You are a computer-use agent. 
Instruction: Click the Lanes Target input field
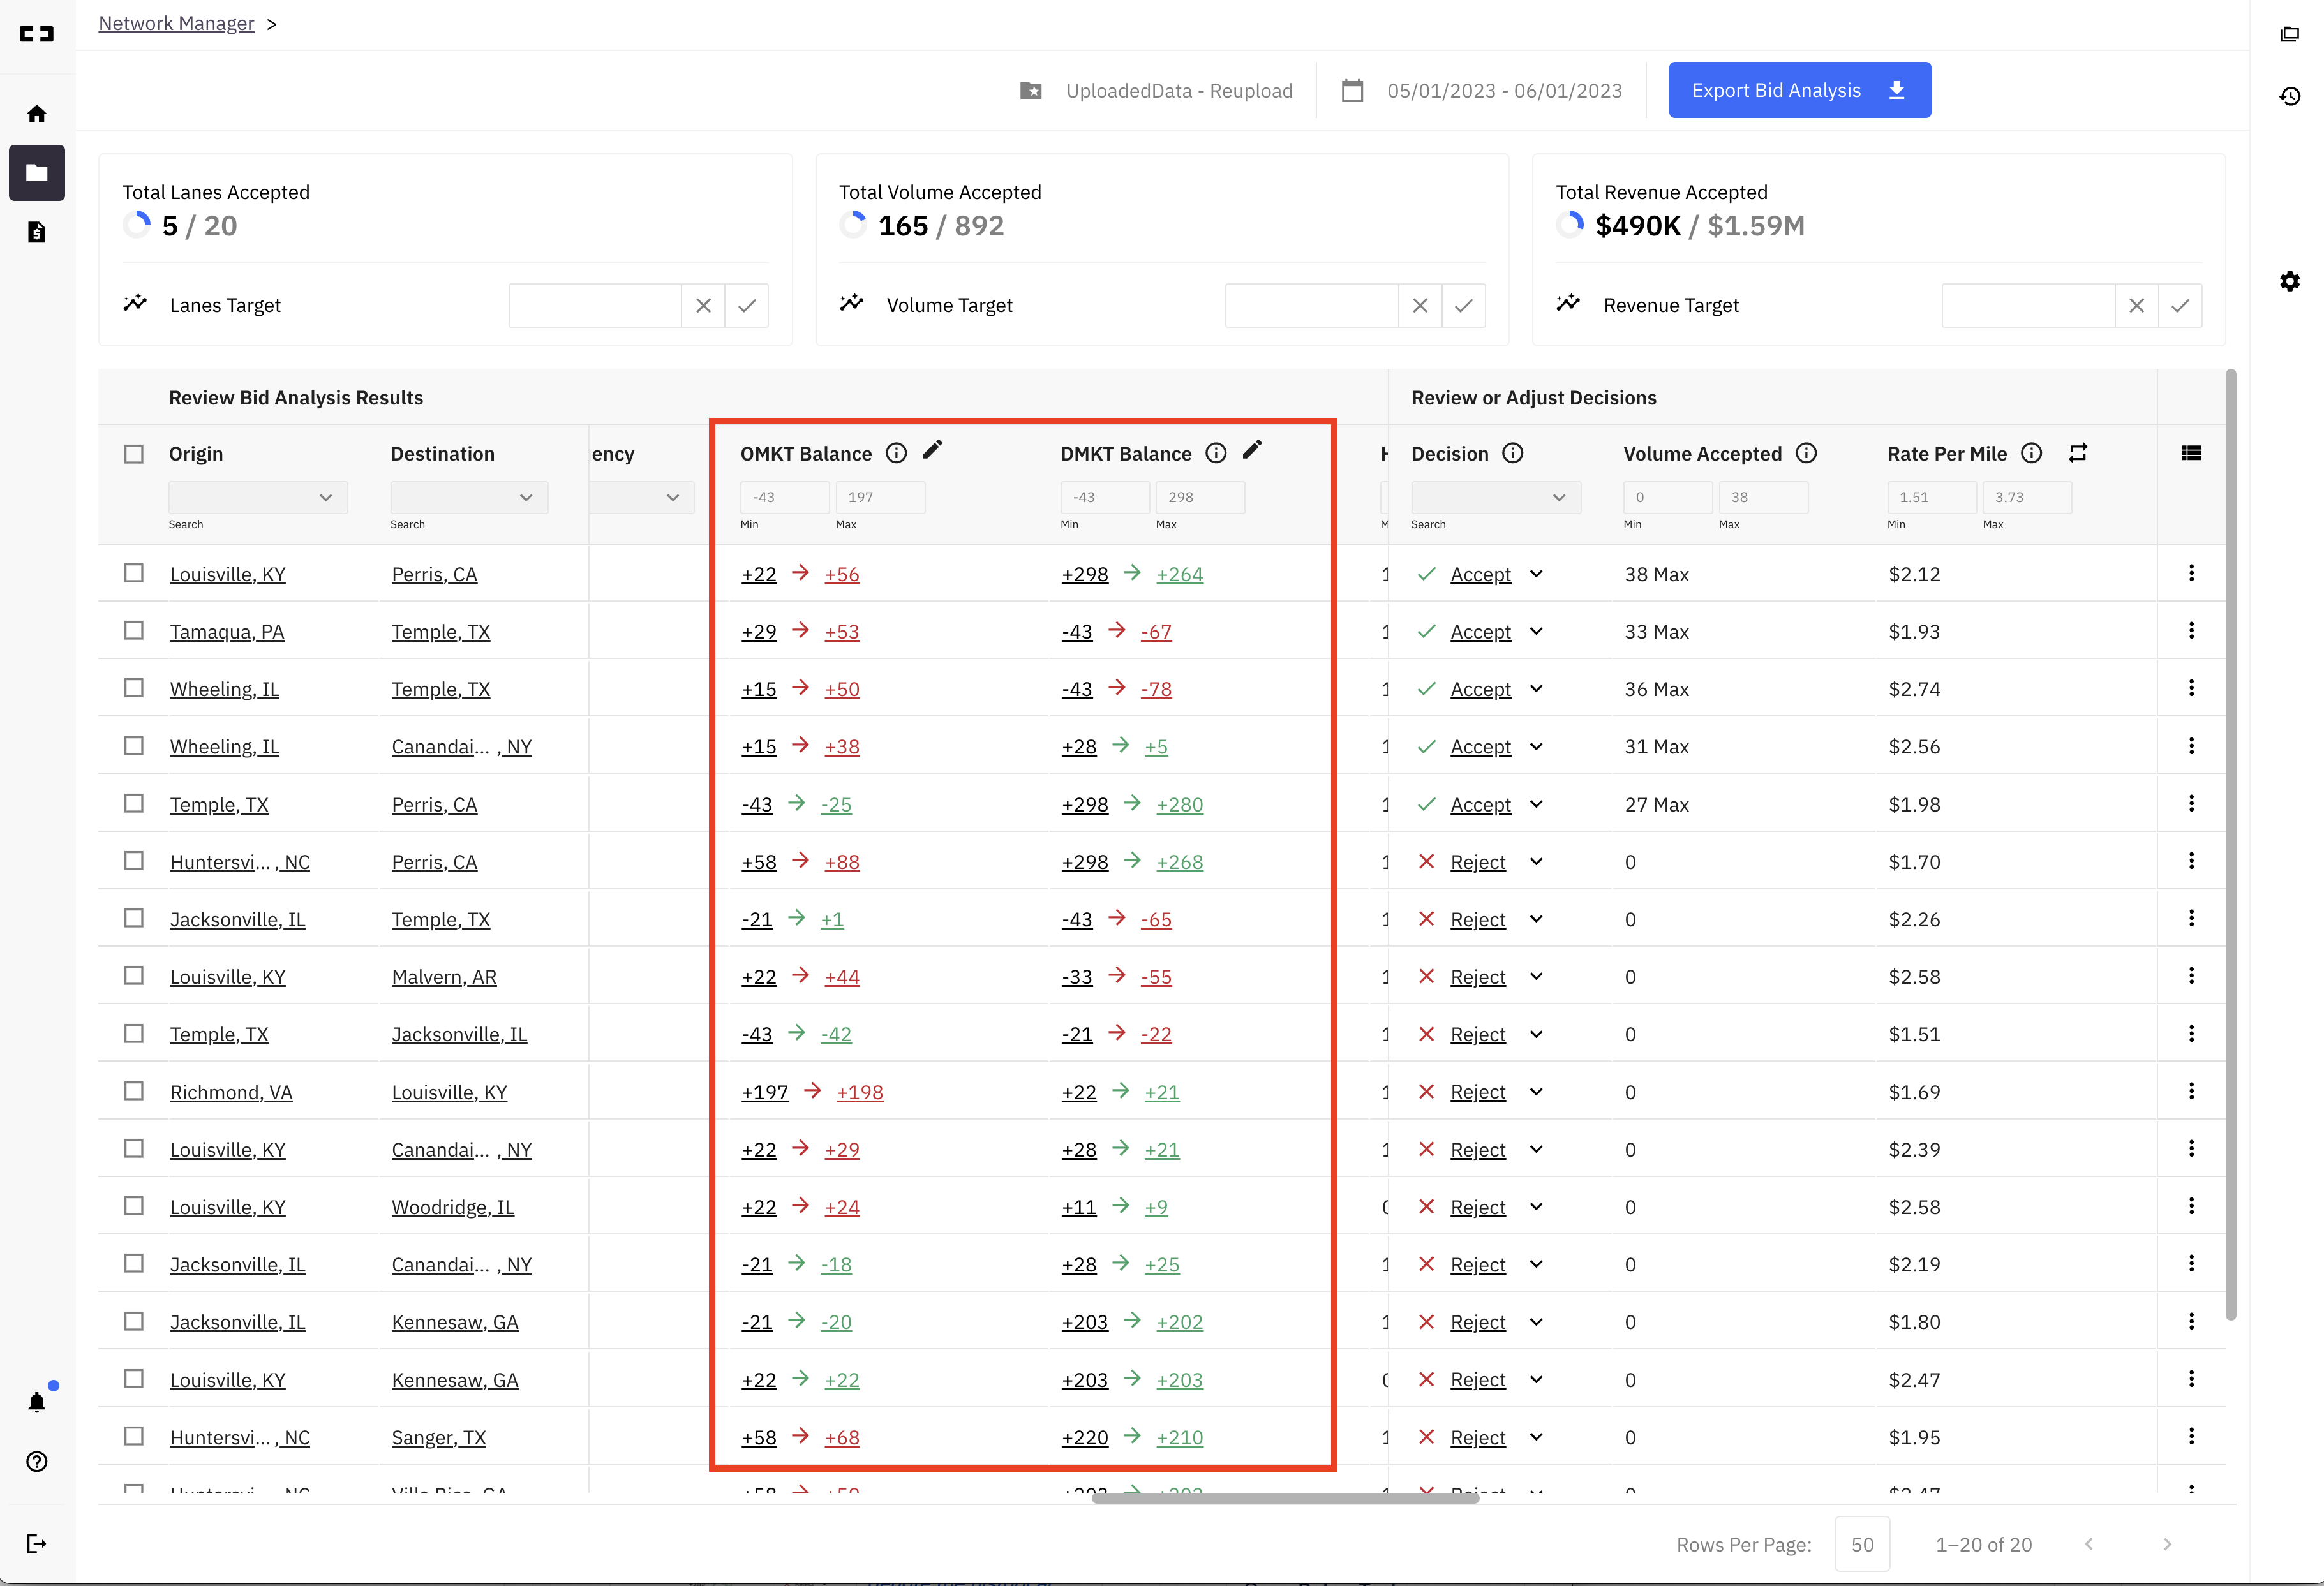[x=595, y=305]
